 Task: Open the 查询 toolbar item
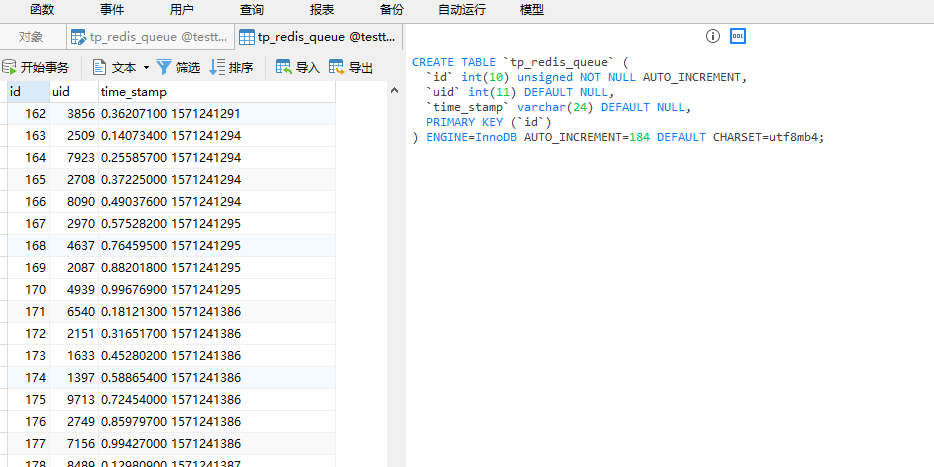(251, 10)
